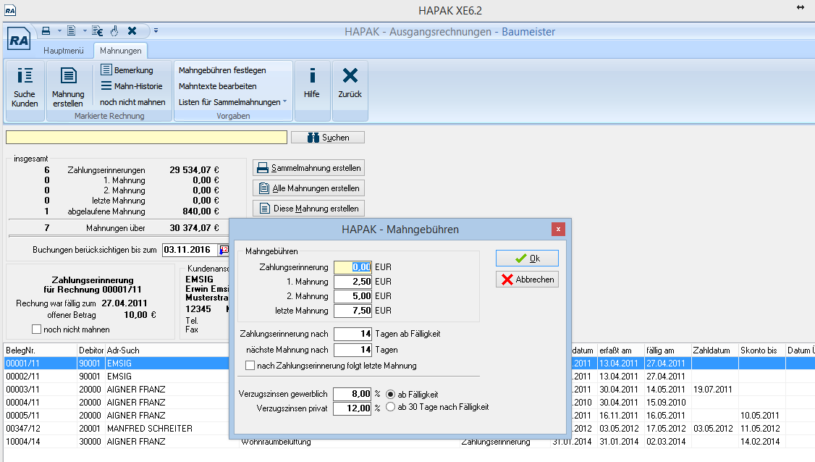
Task: Switch to the Hauptmenü tab
Action: 63,50
